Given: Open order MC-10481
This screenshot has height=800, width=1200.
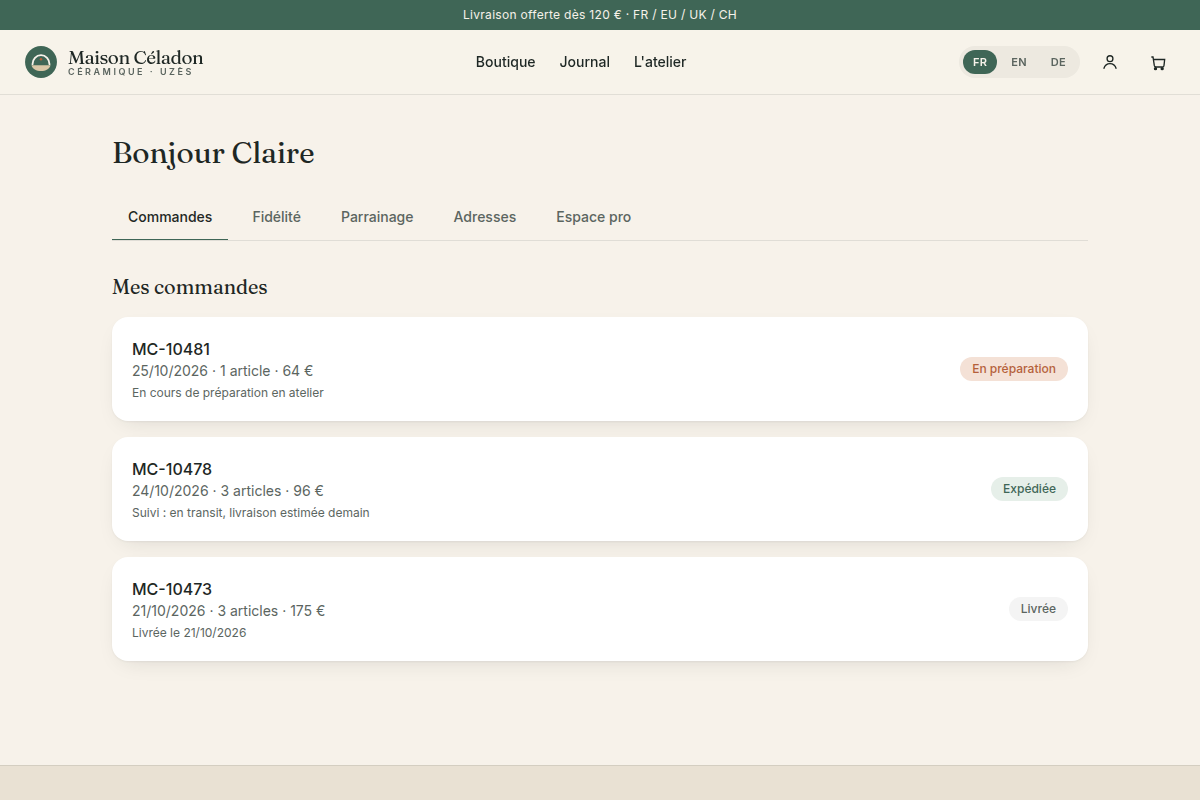Looking at the screenshot, I should pos(600,369).
